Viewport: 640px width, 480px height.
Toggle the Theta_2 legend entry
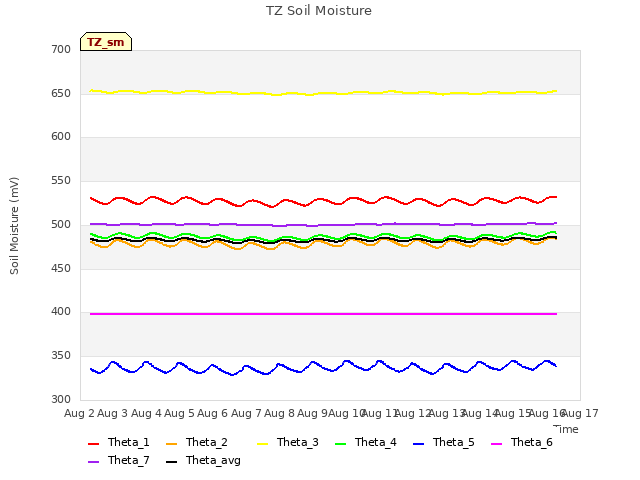[197, 442]
